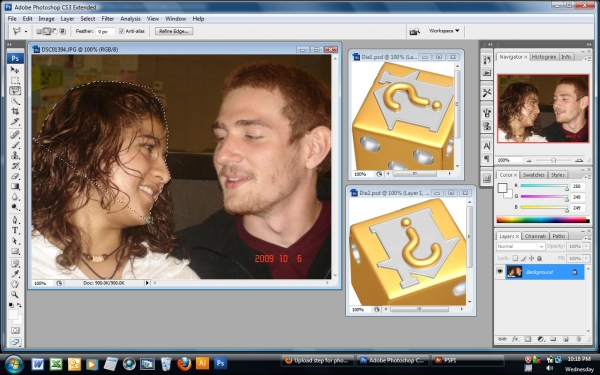Select the Rectangular Marquee tool
Viewport: 600px width, 375px height.
15,80
